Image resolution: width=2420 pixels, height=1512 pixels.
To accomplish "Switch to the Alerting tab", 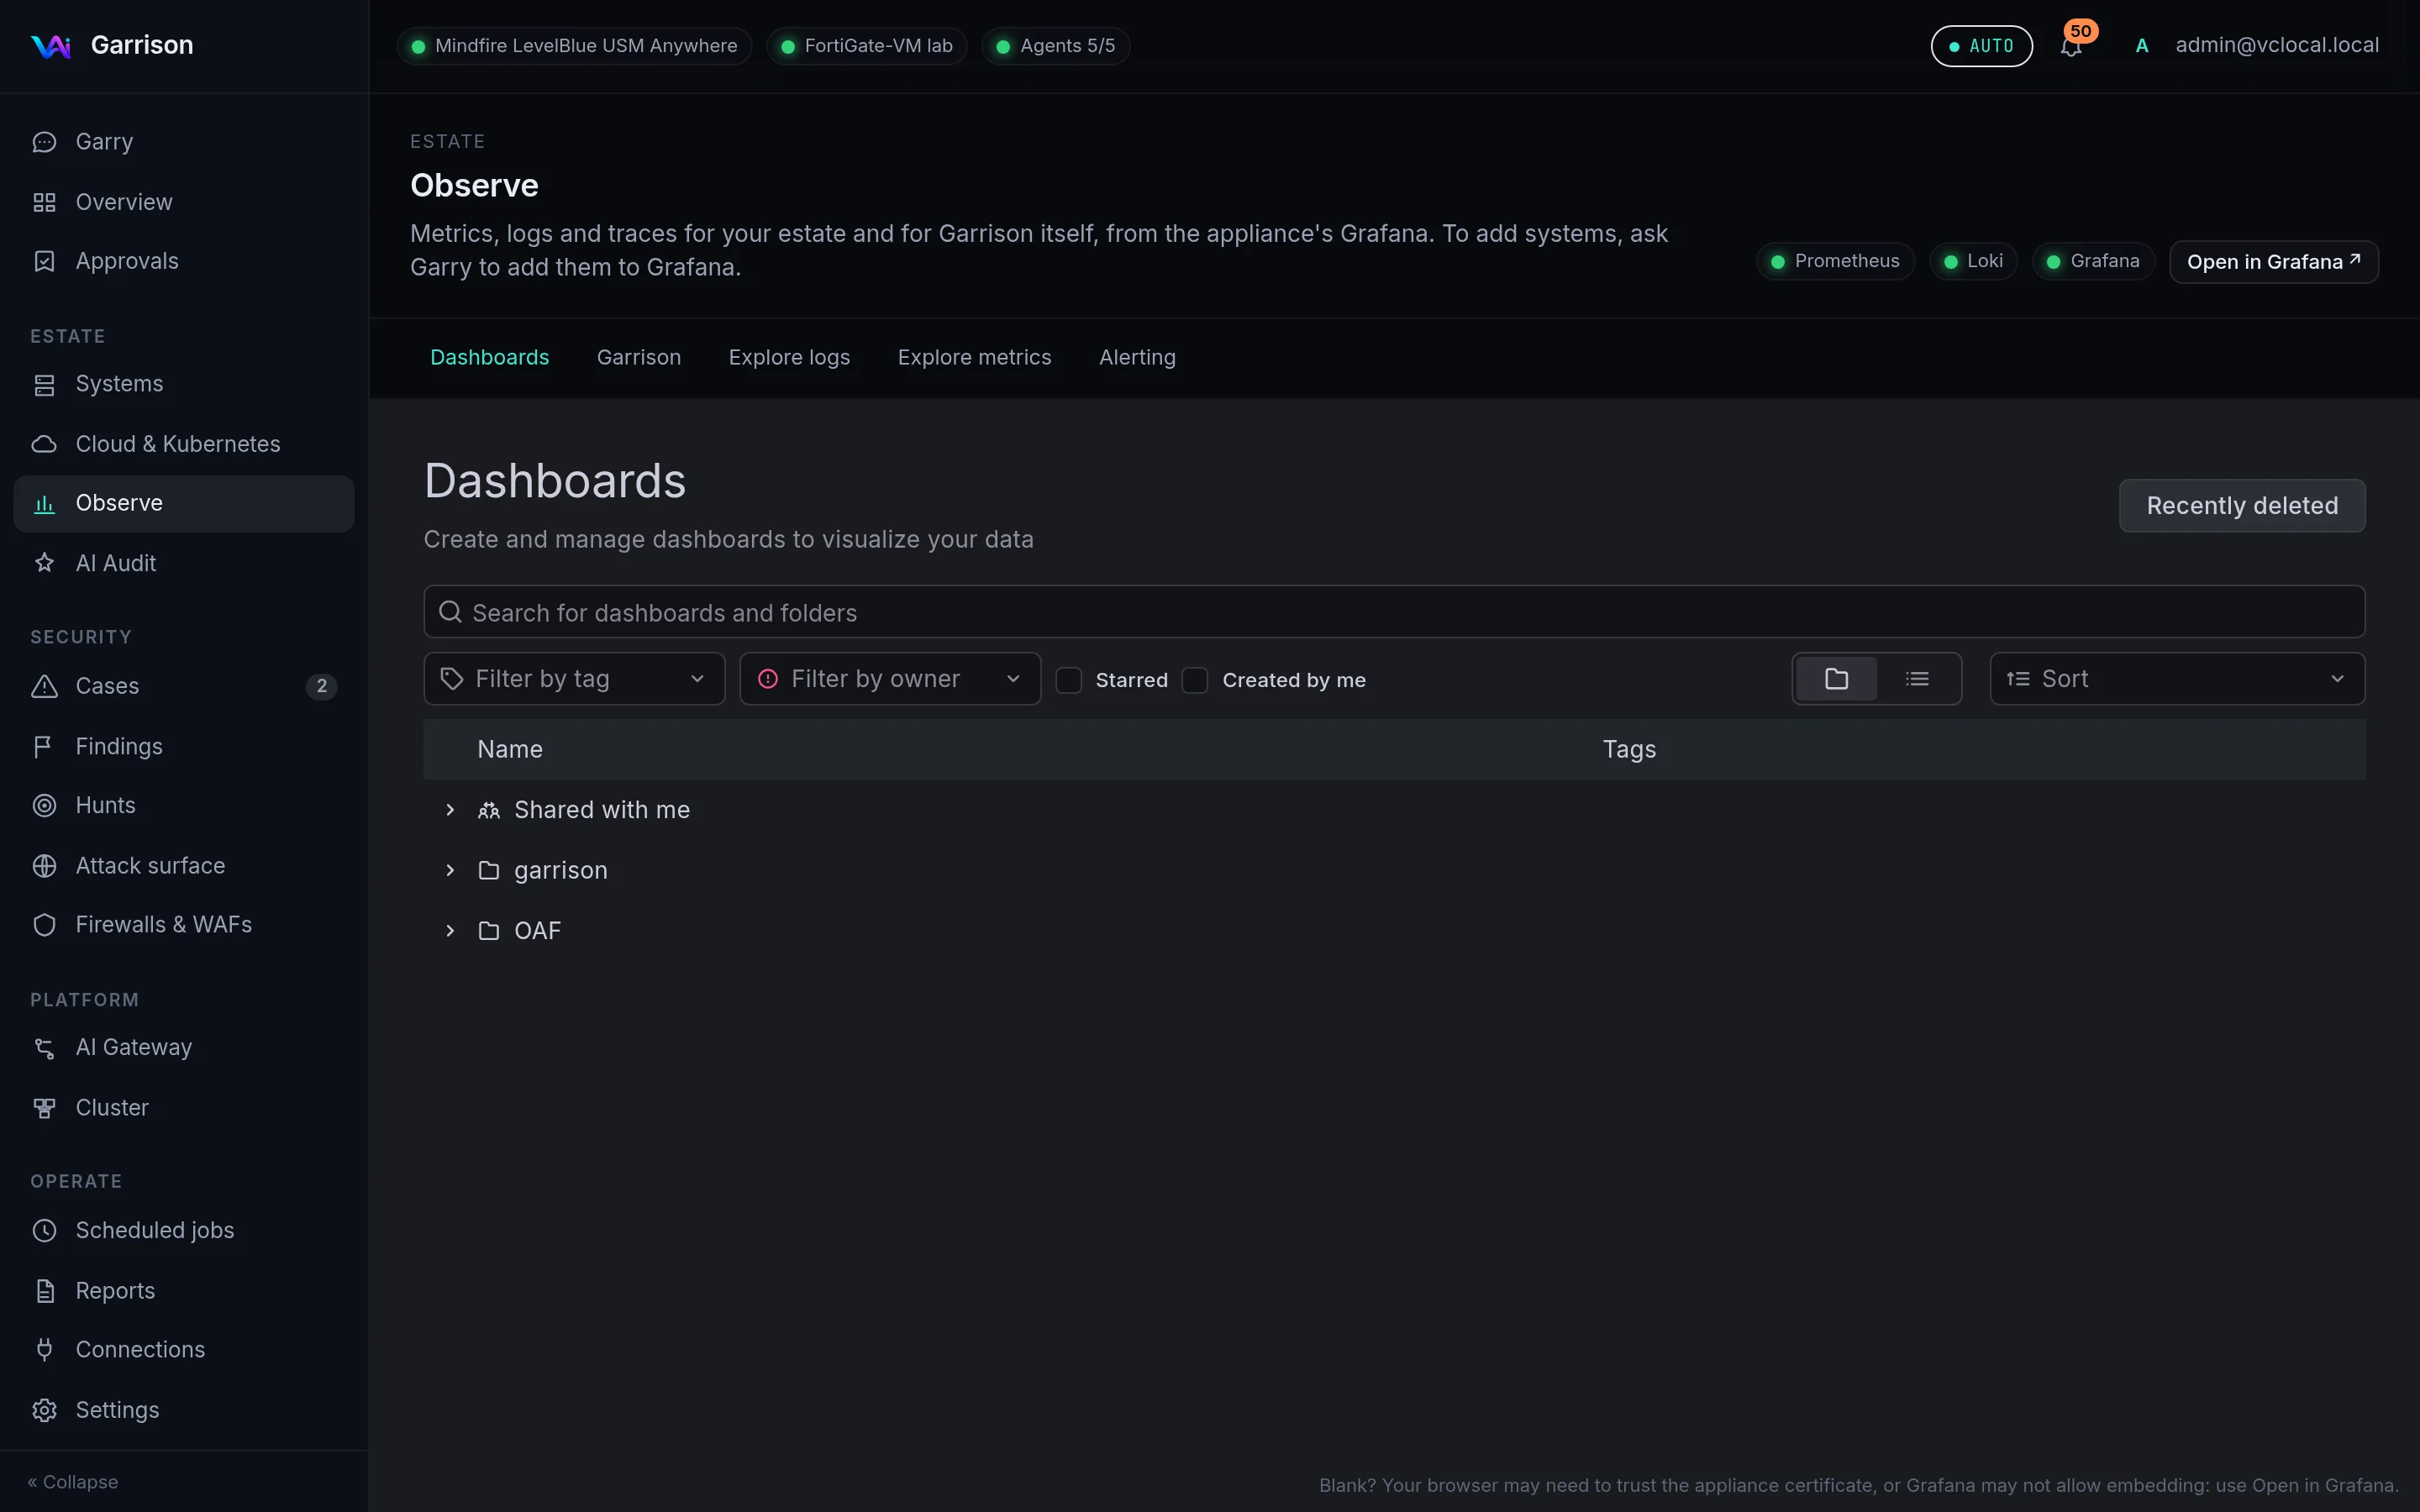I will 1137,358.
